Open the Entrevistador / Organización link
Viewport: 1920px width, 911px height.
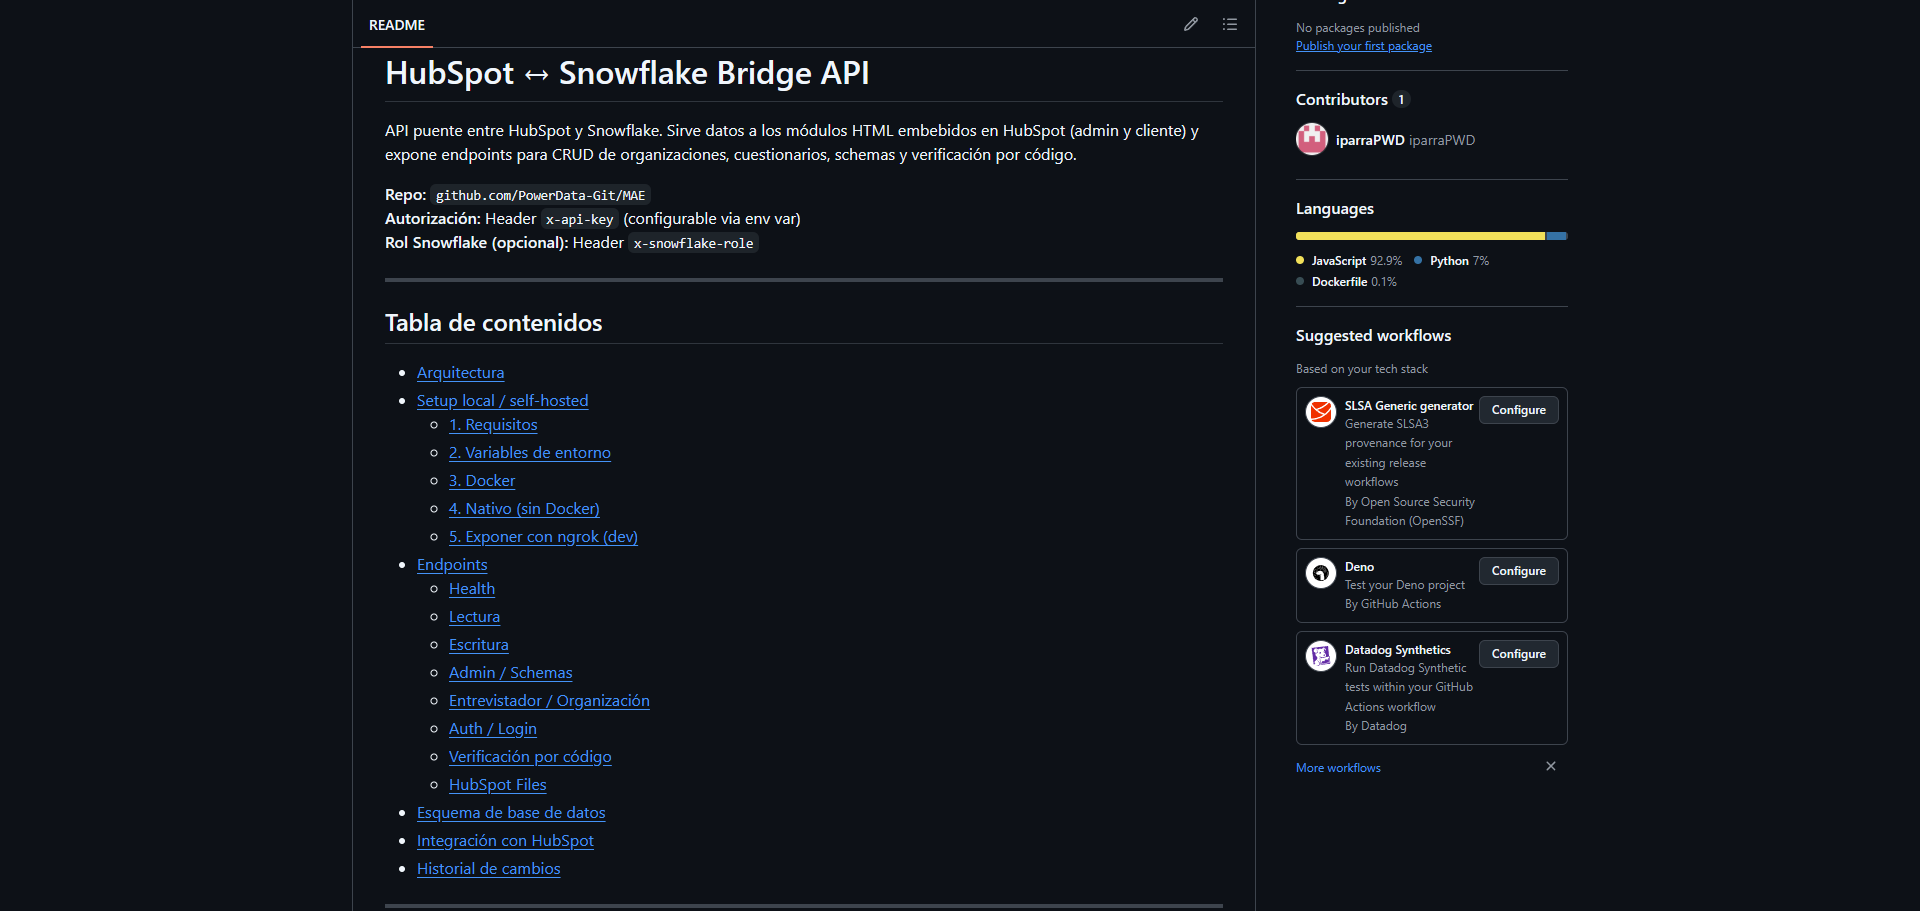(549, 700)
